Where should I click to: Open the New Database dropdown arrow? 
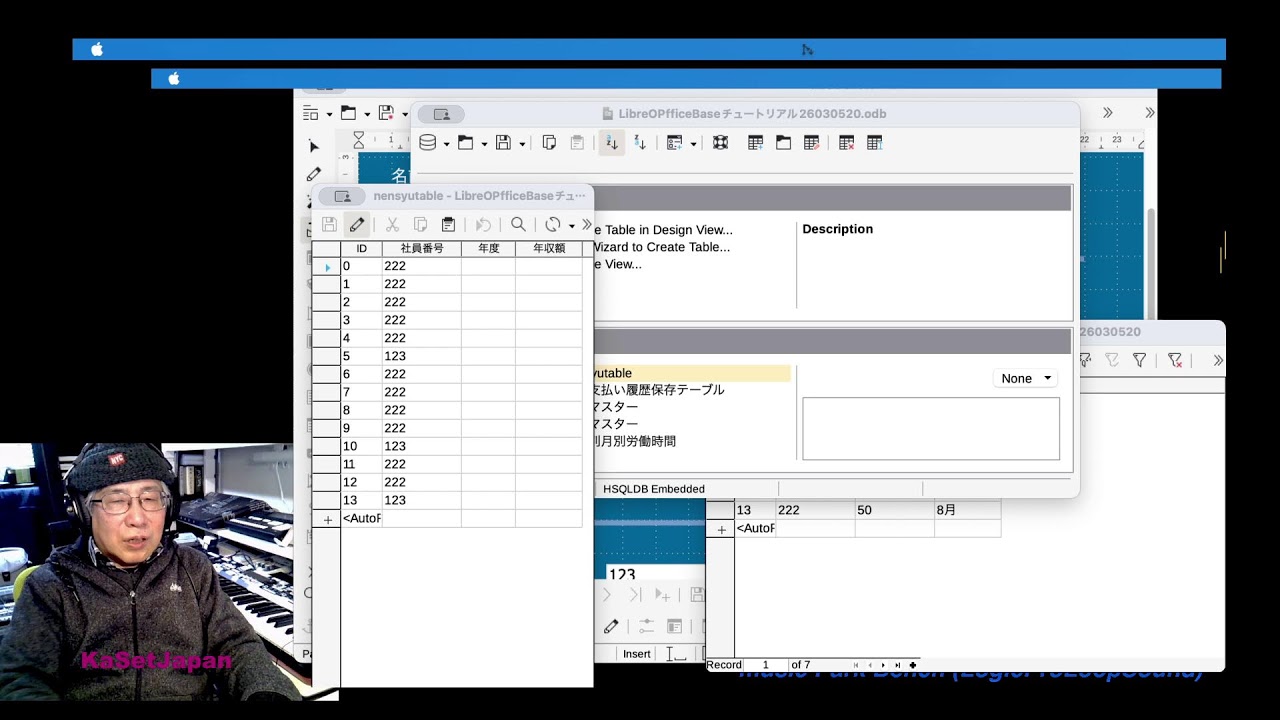click(446, 144)
